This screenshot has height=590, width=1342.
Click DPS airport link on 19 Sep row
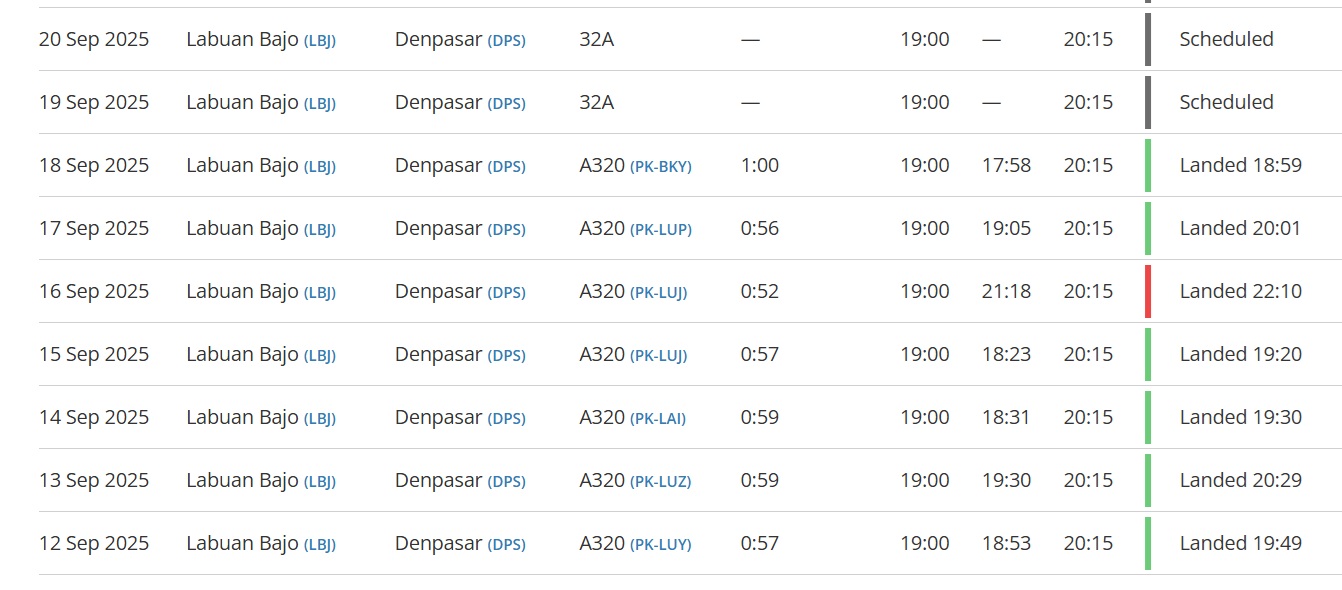[x=506, y=104]
